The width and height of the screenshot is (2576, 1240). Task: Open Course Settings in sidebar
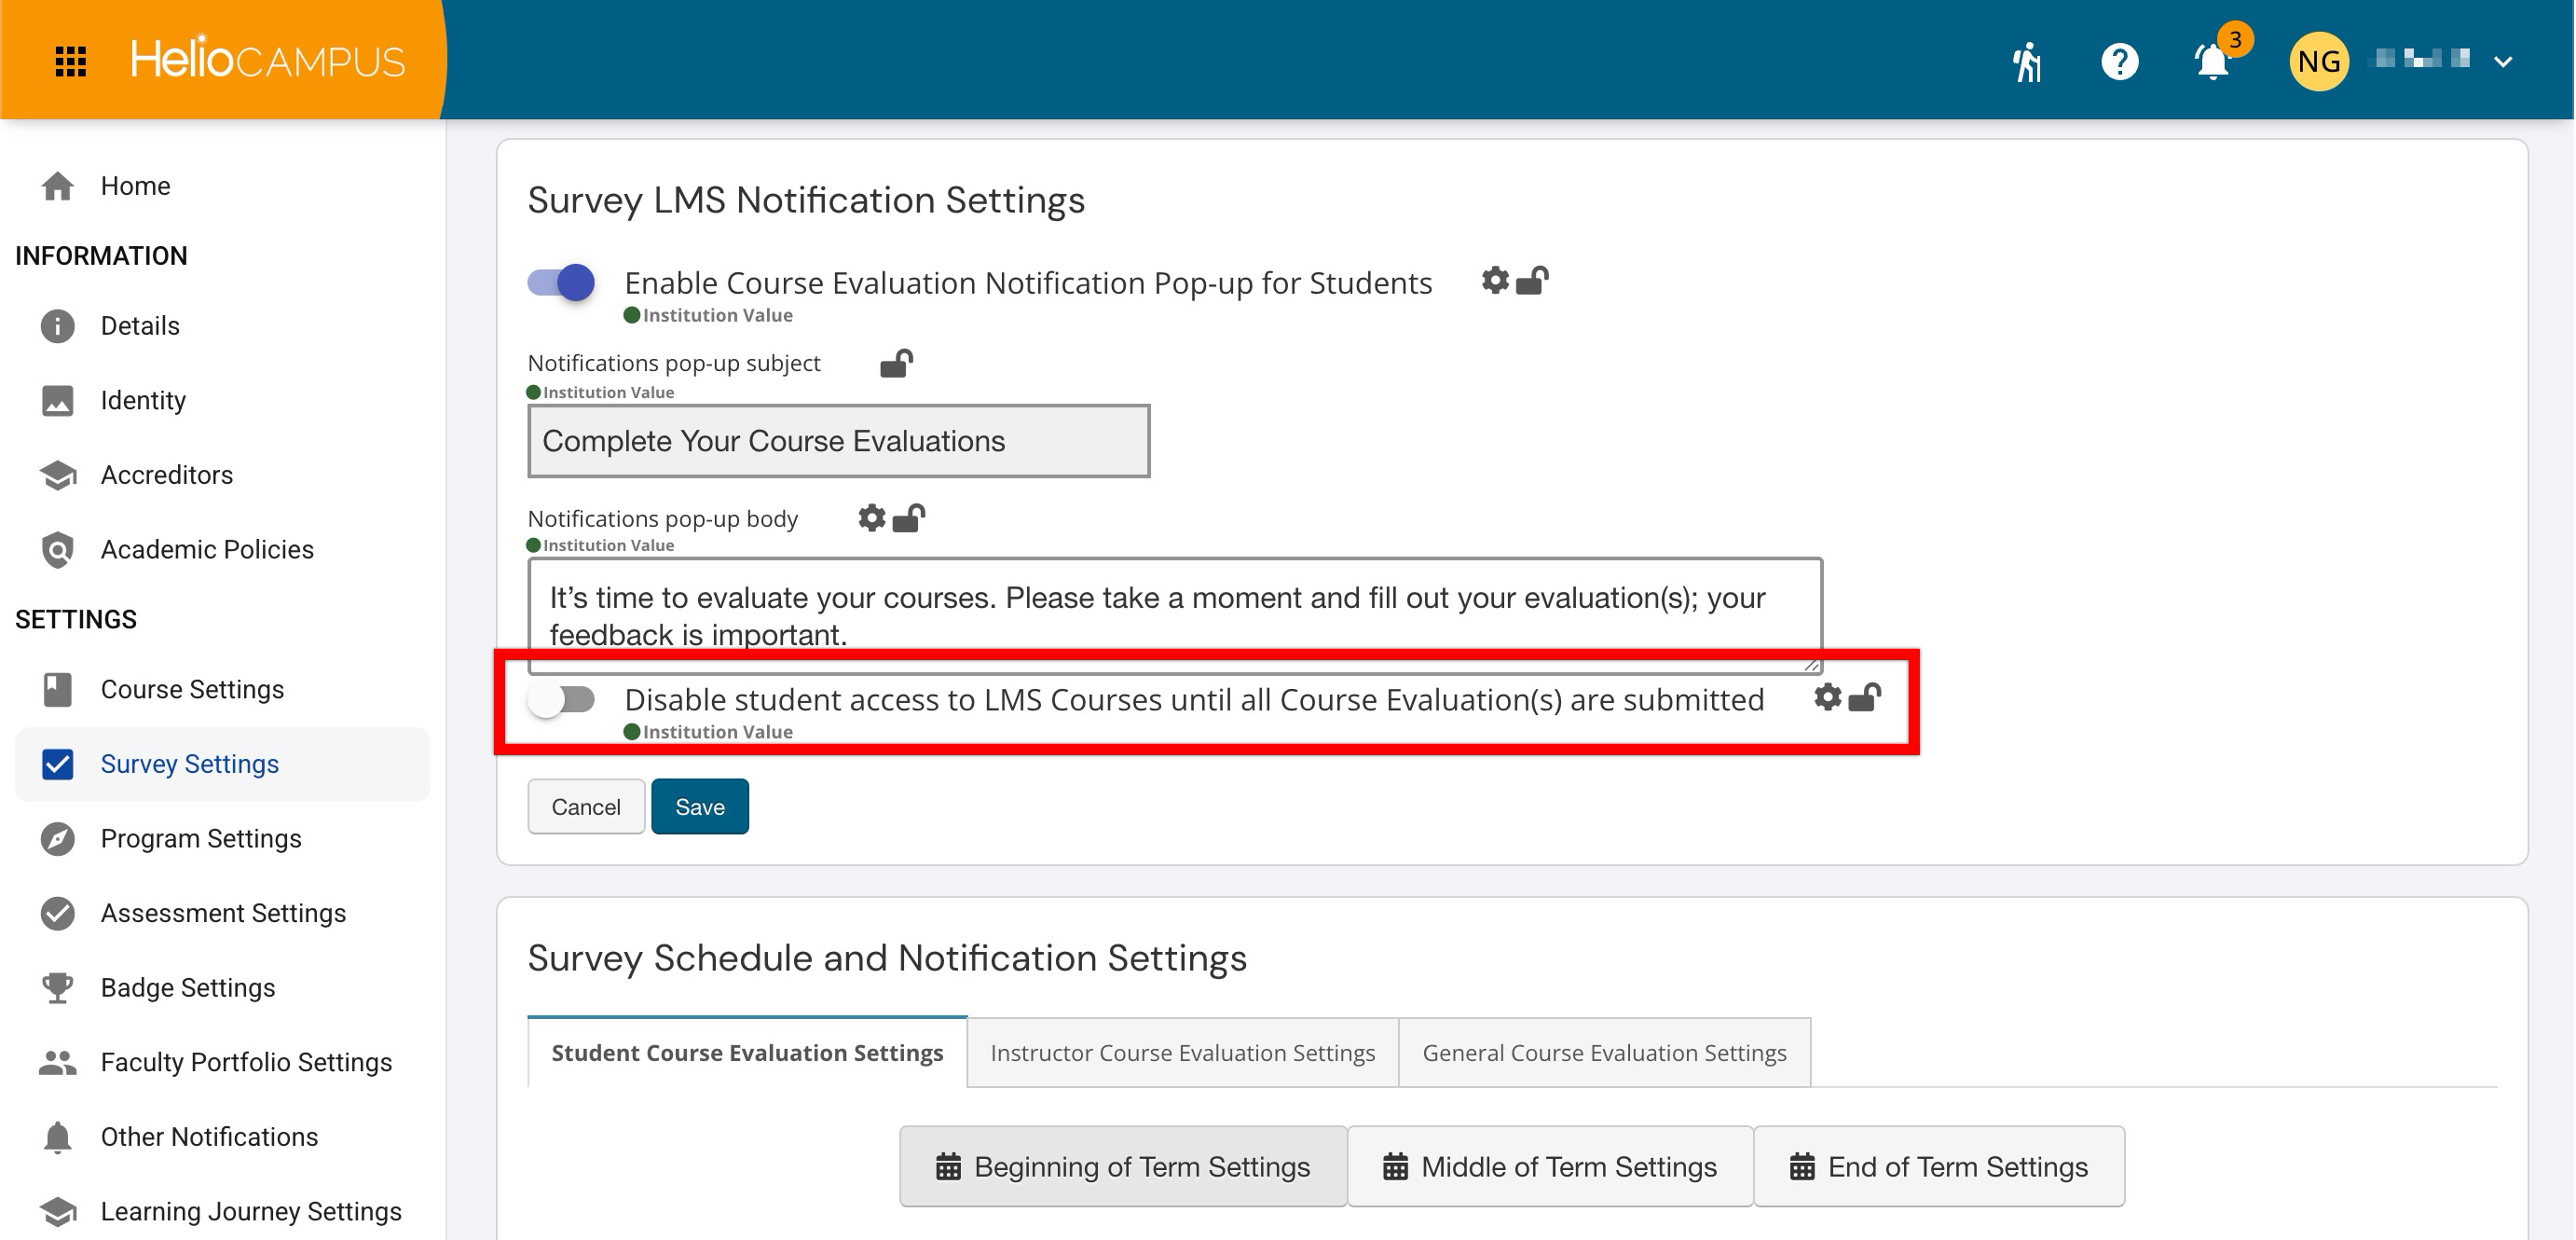(222, 689)
